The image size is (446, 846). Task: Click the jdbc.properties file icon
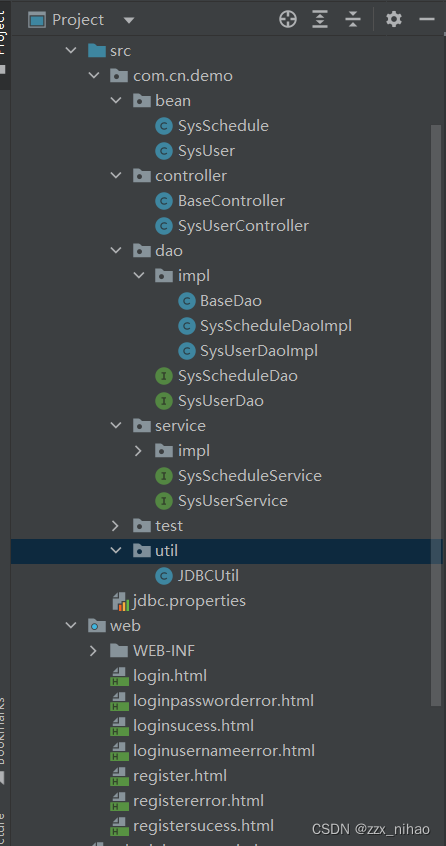click(120, 601)
